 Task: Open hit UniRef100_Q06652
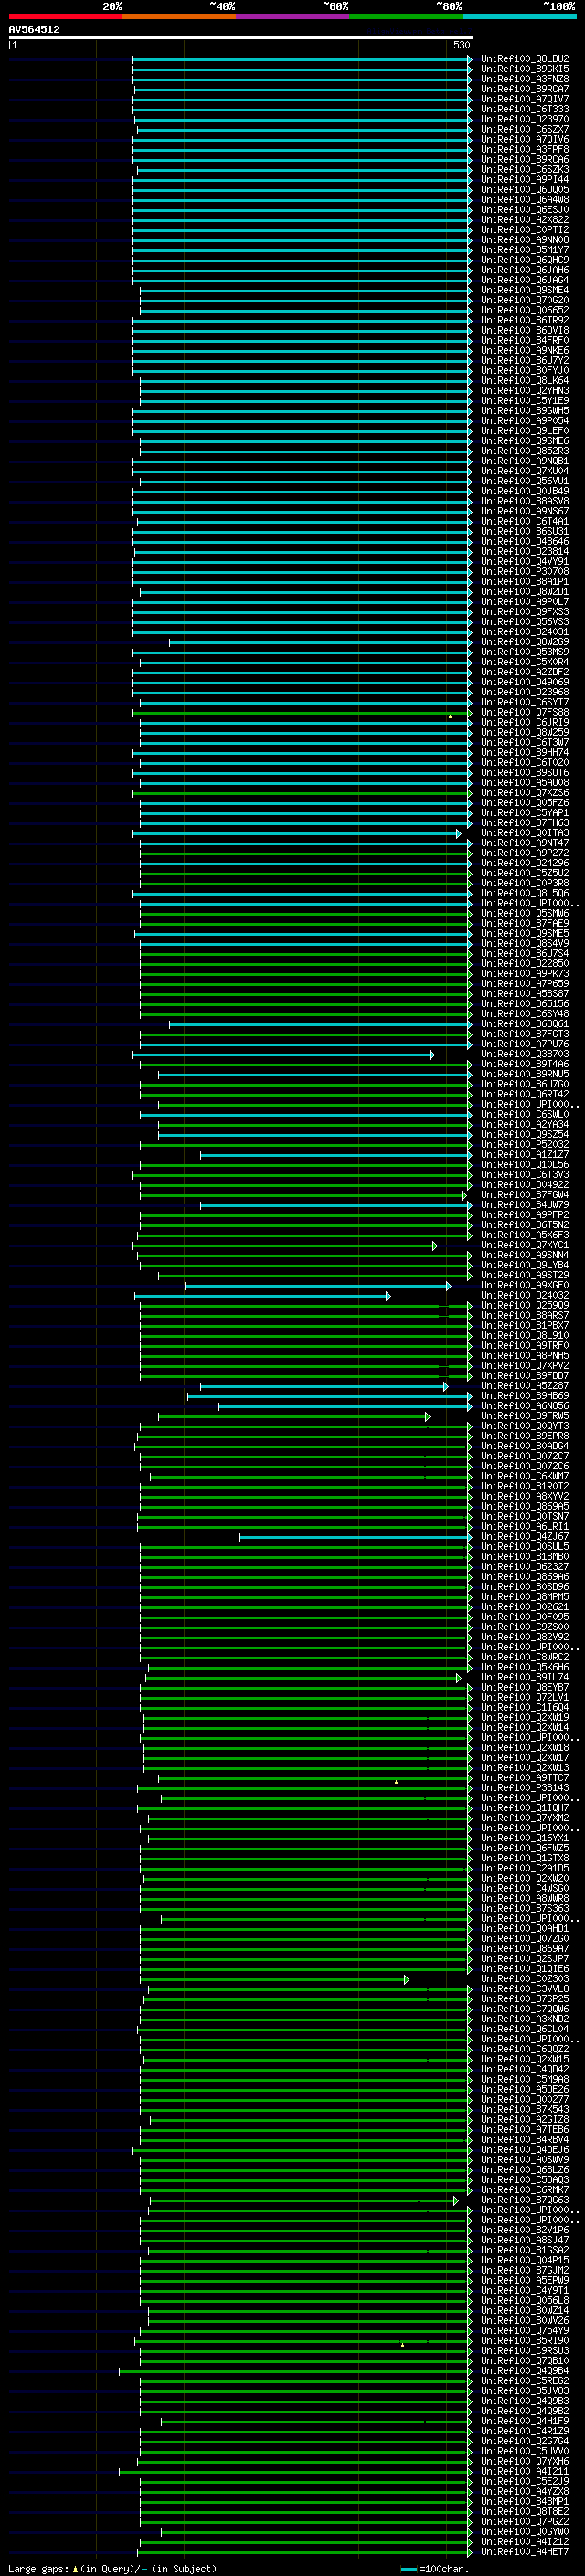[525, 310]
